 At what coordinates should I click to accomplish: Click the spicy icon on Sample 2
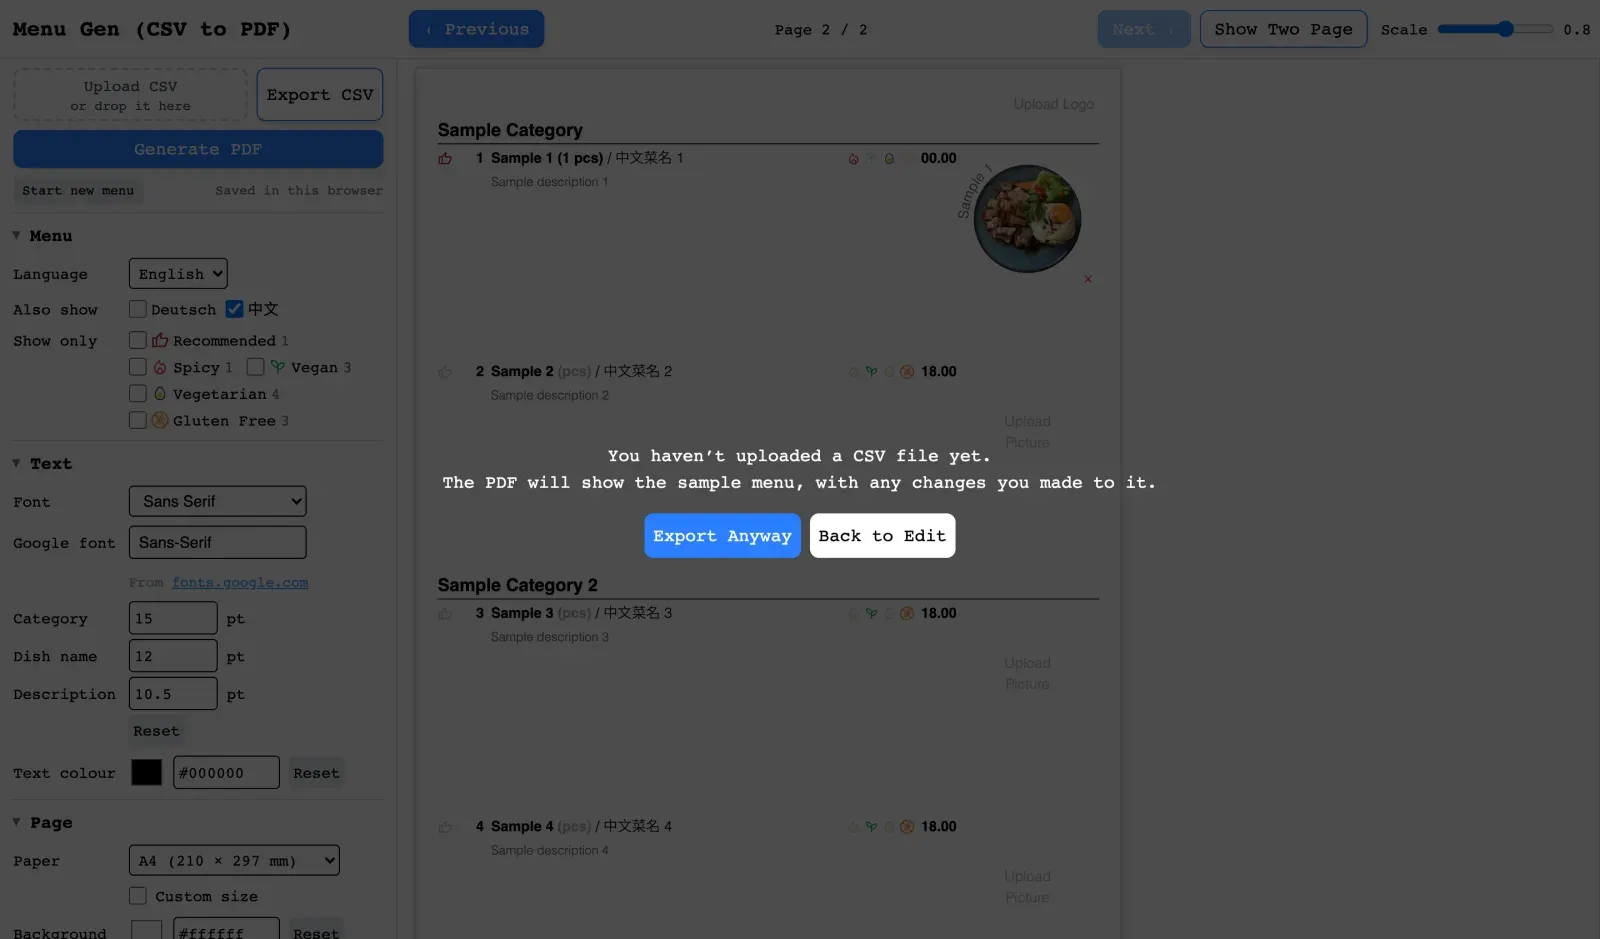(x=853, y=372)
